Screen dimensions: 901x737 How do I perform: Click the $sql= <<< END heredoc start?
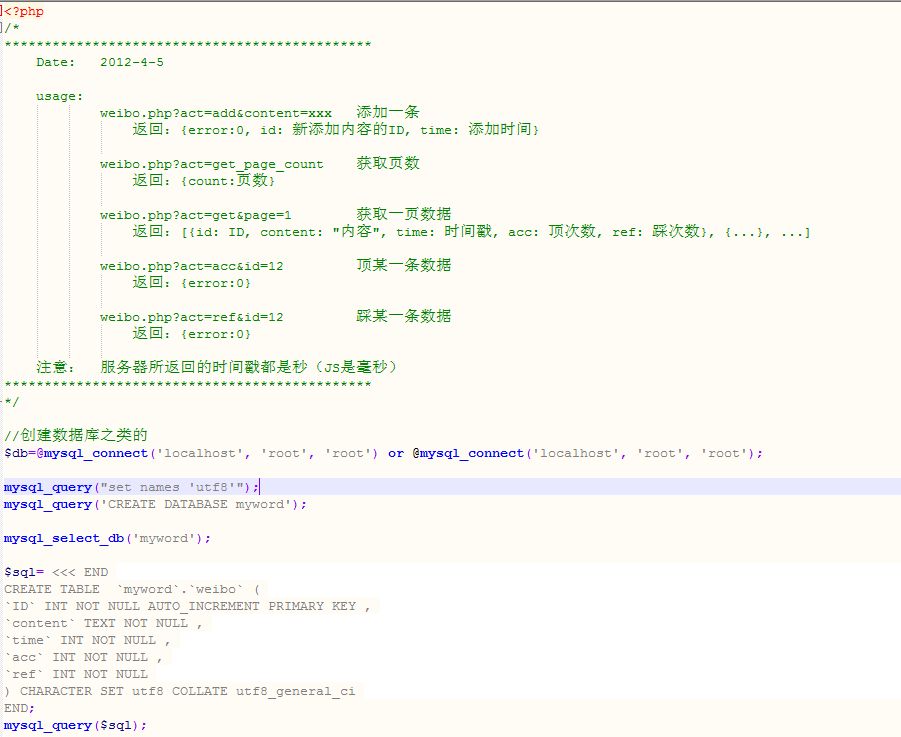pyautogui.click(x=56, y=572)
